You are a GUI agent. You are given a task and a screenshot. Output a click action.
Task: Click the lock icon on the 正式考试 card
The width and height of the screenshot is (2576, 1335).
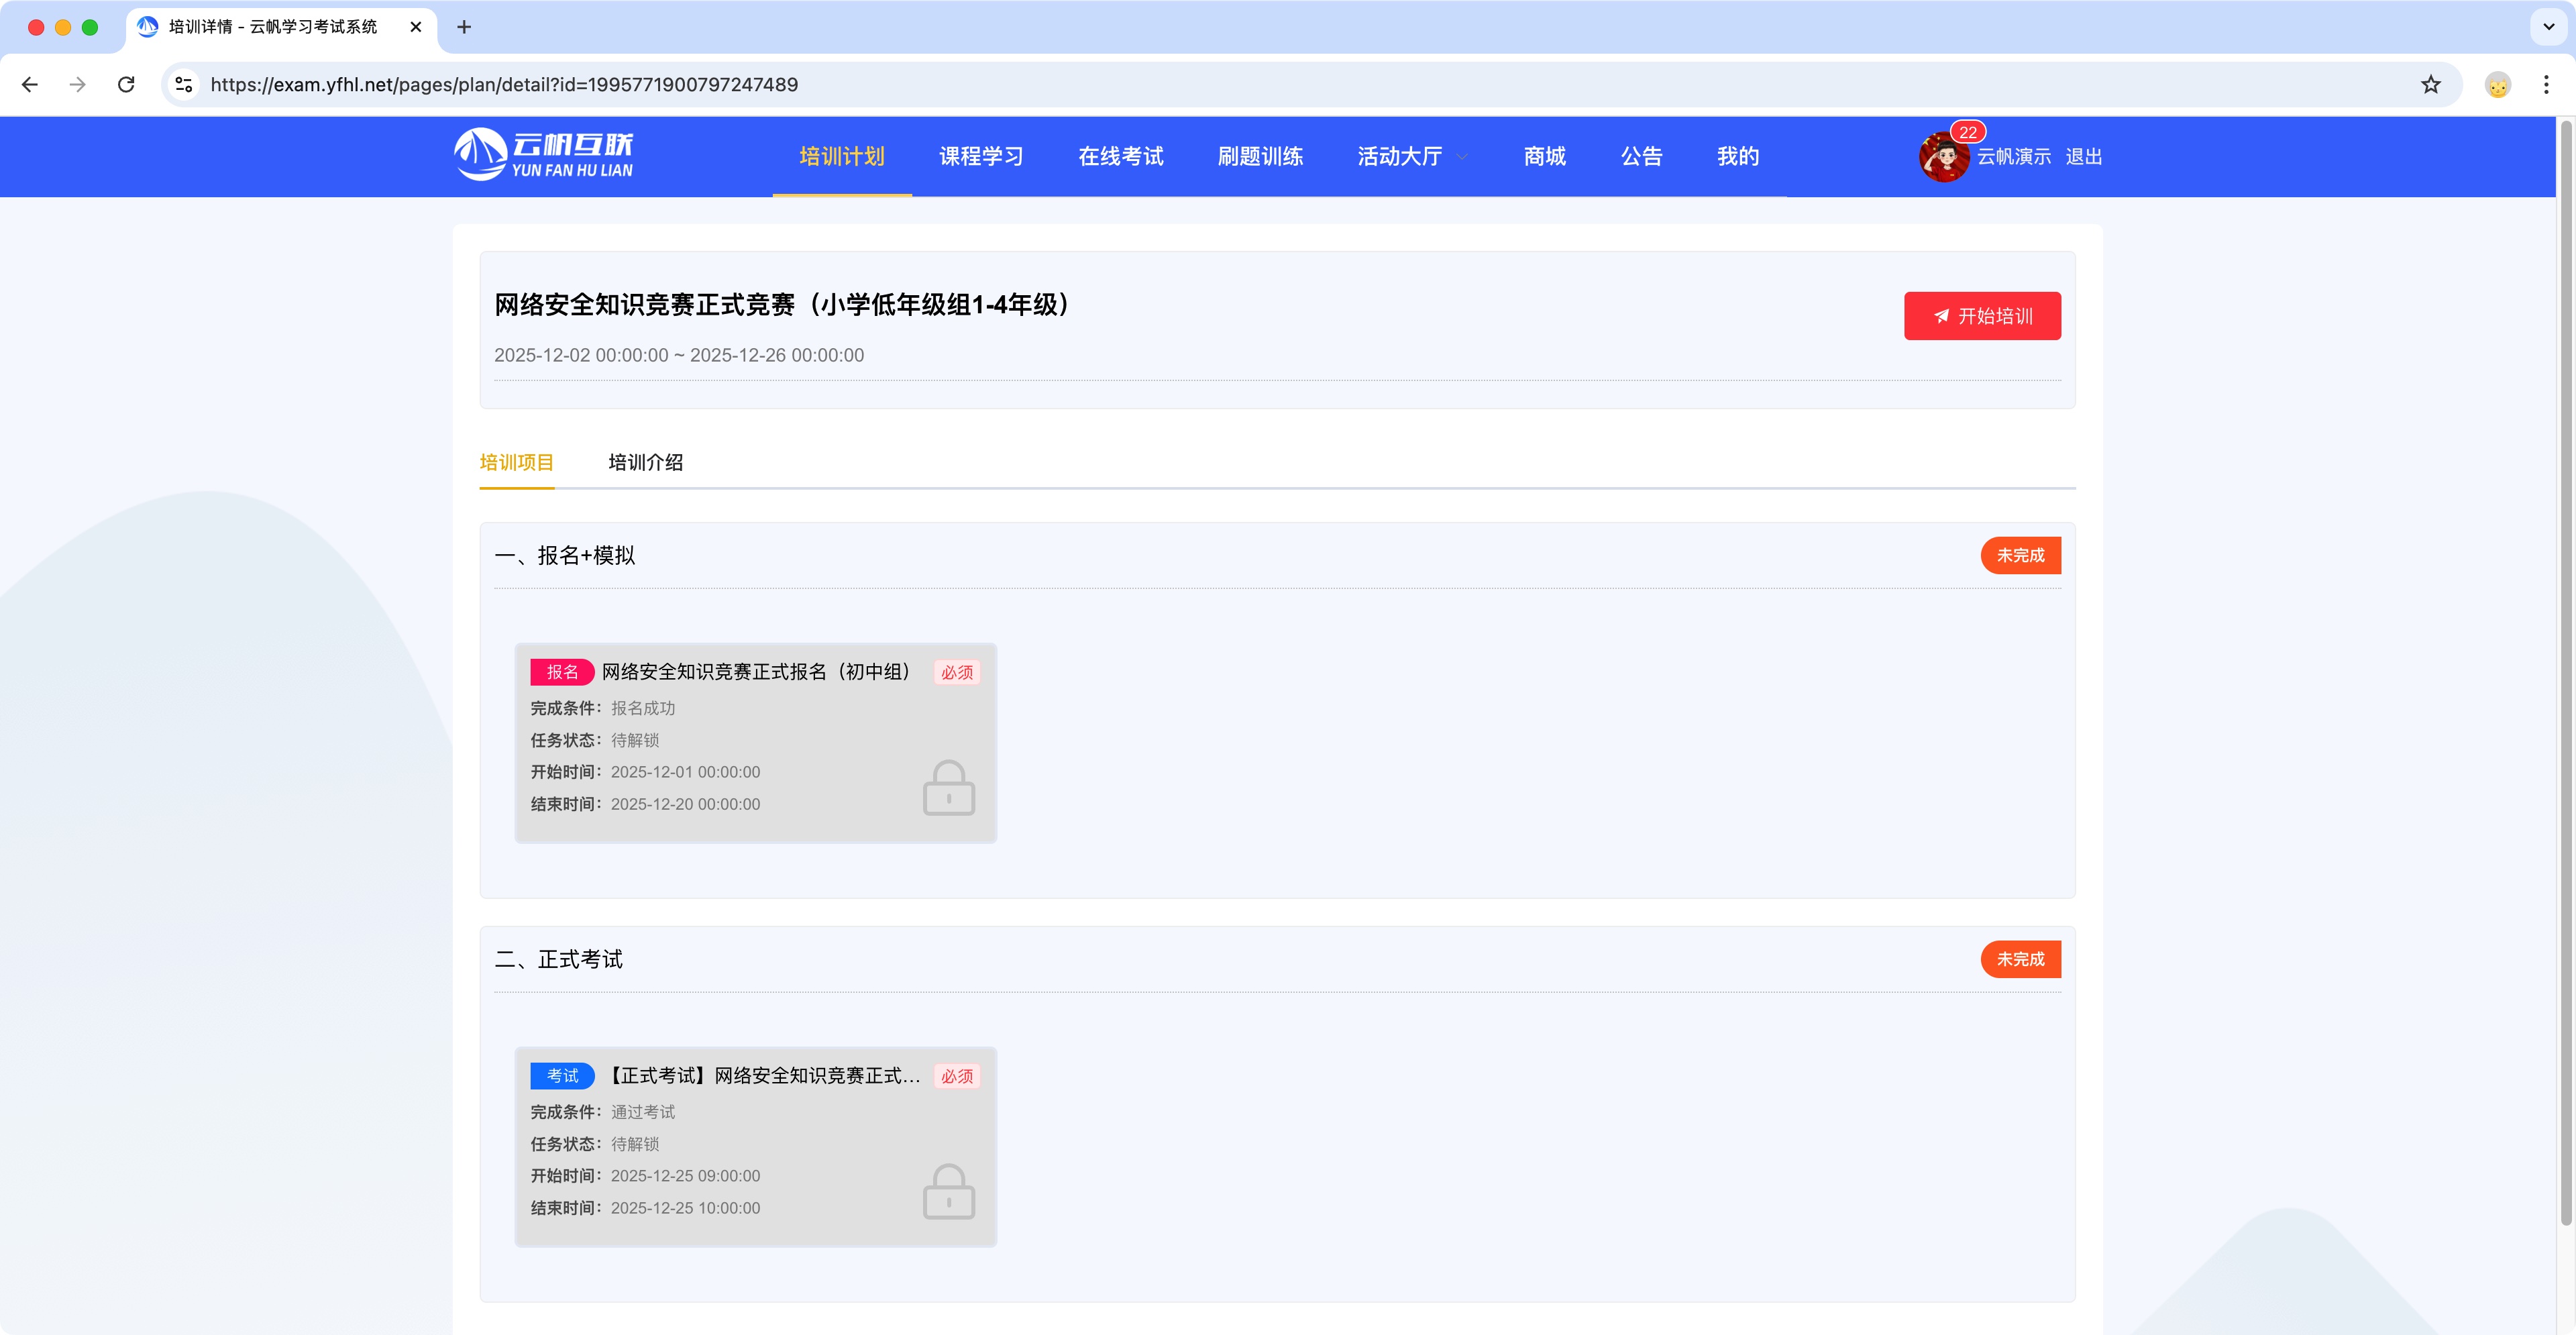click(x=948, y=1192)
